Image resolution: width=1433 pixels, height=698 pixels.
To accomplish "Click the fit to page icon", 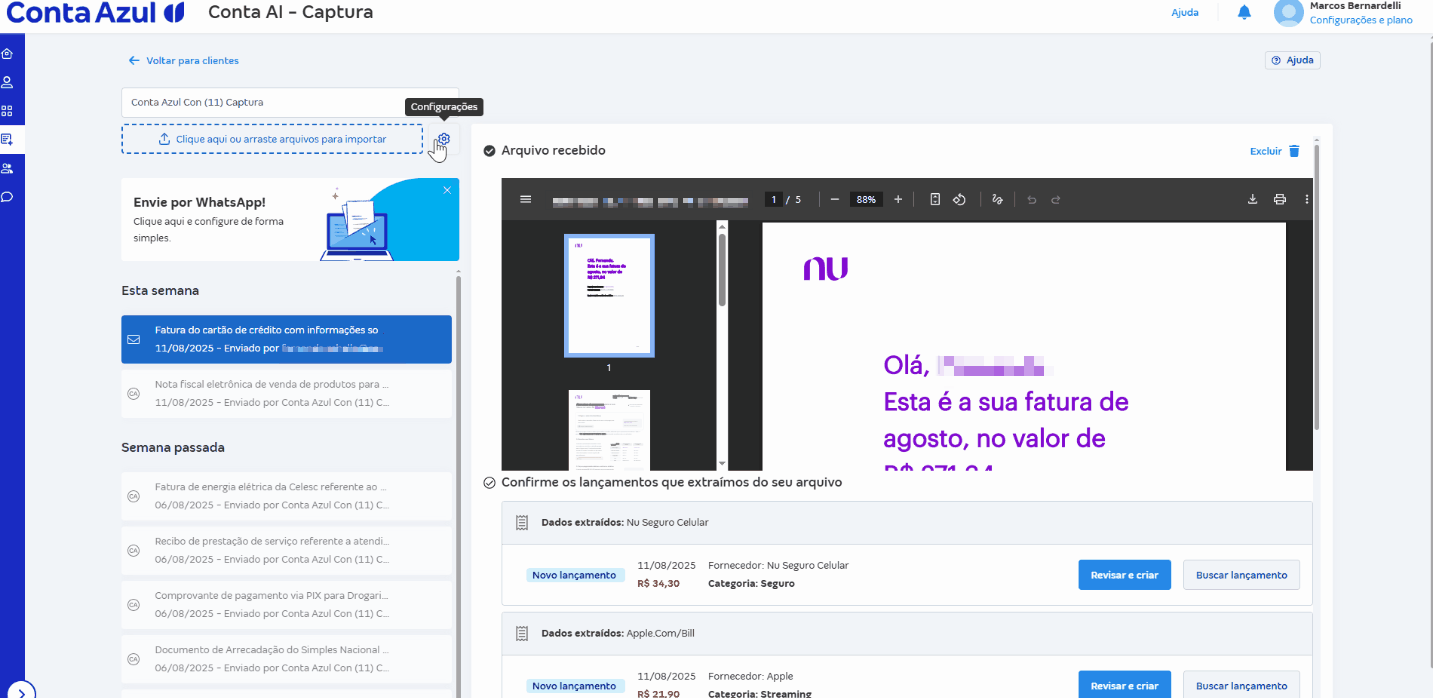I will (935, 199).
